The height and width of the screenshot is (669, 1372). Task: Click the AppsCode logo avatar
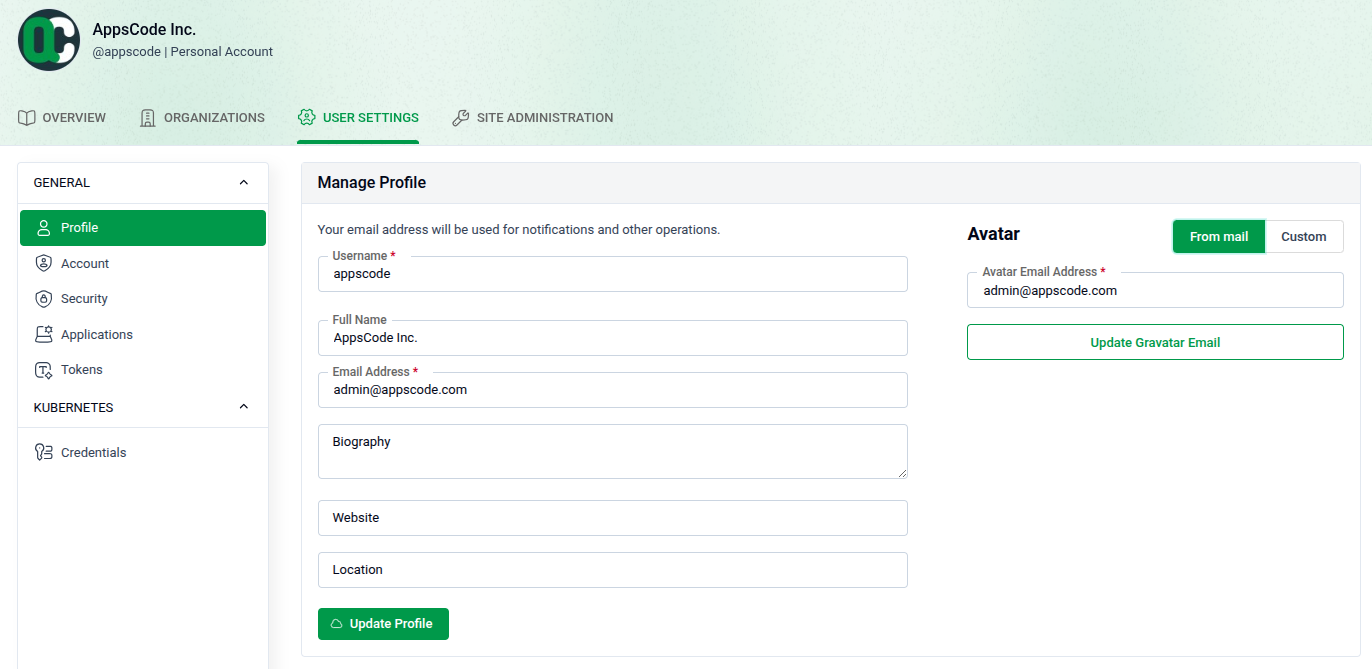point(48,40)
